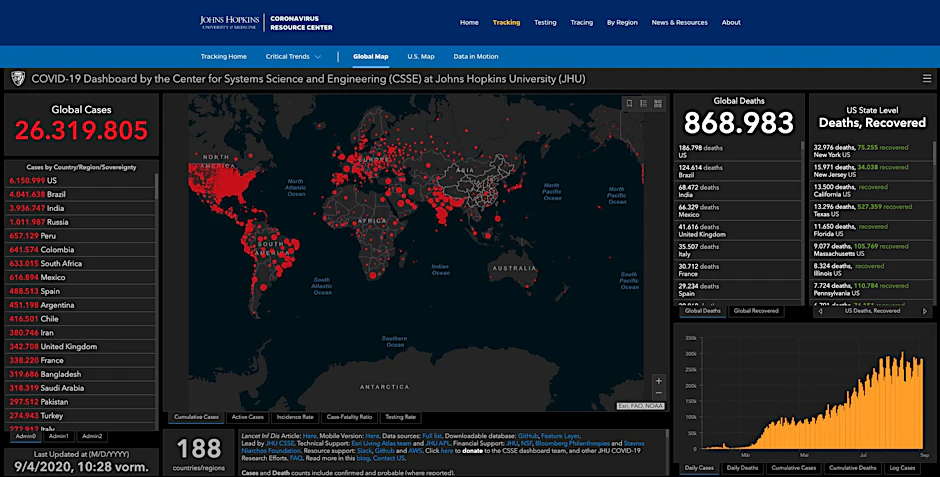Open the Tracking section in top navigation

point(506,23)
